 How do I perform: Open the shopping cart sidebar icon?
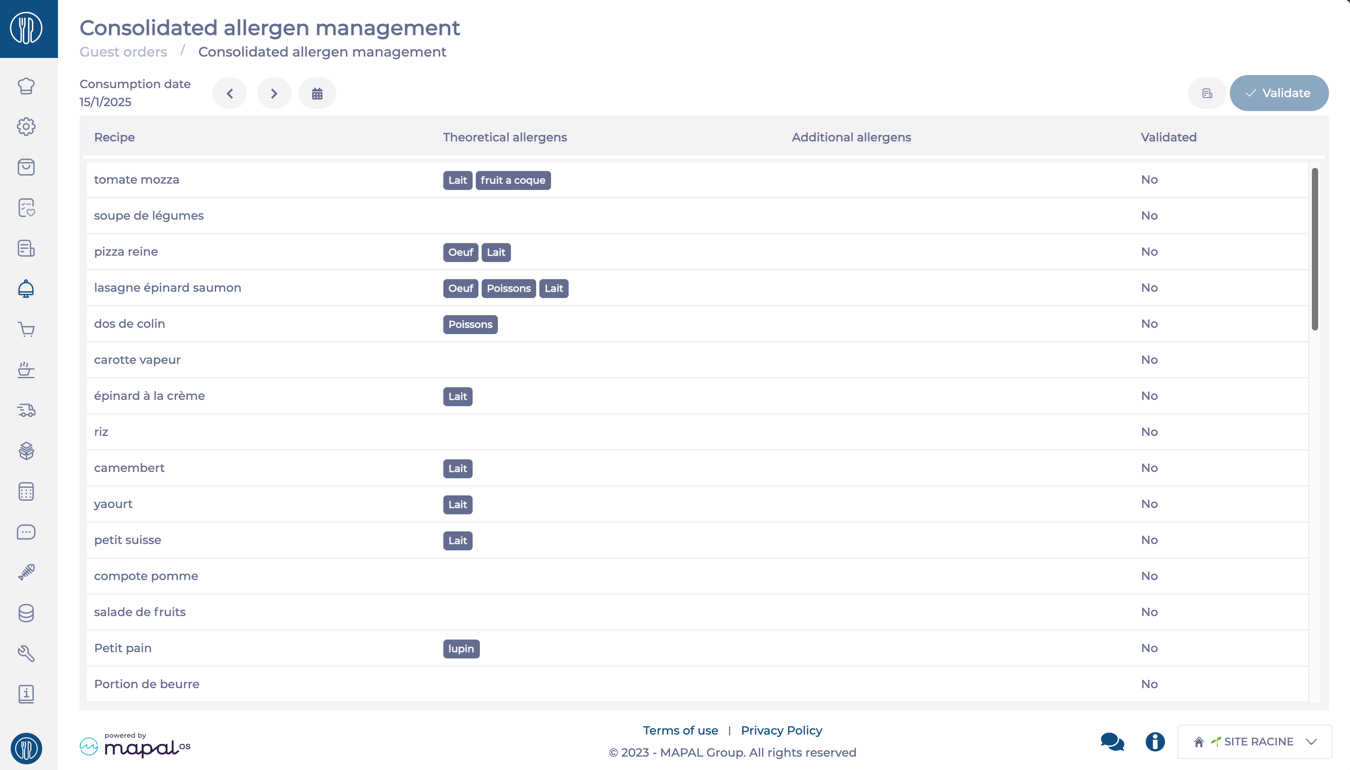pos(27,329)
